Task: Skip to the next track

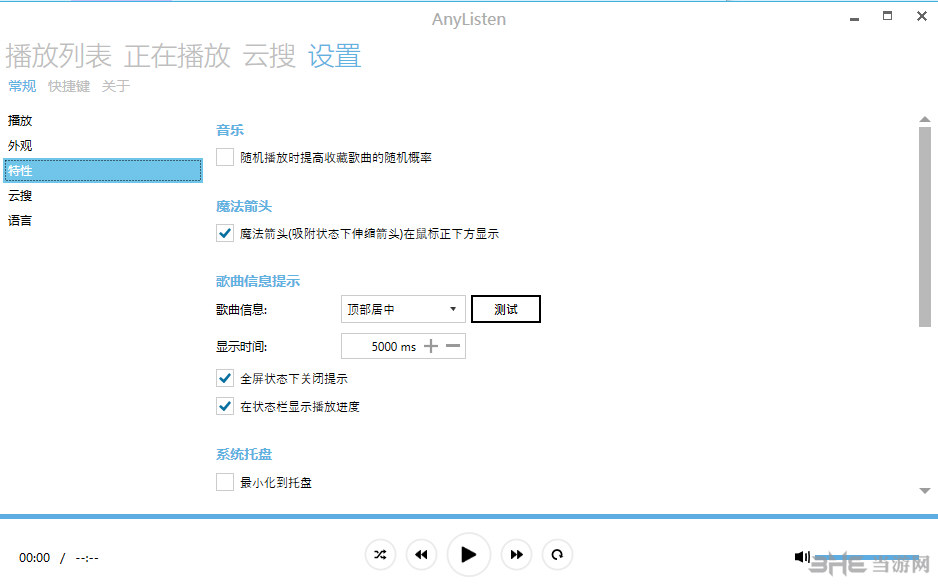Action: [x=516, y=555]
